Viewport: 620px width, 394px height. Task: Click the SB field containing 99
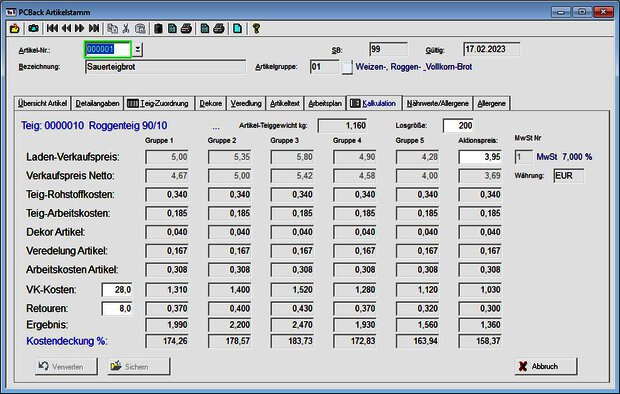coord(388,49)
